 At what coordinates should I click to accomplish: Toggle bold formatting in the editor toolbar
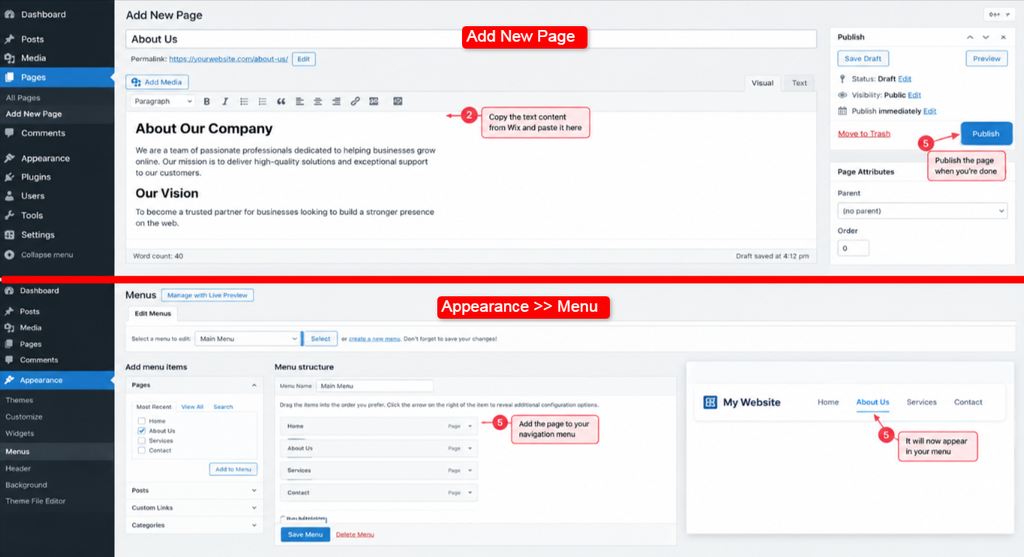[x=206, y=101]
